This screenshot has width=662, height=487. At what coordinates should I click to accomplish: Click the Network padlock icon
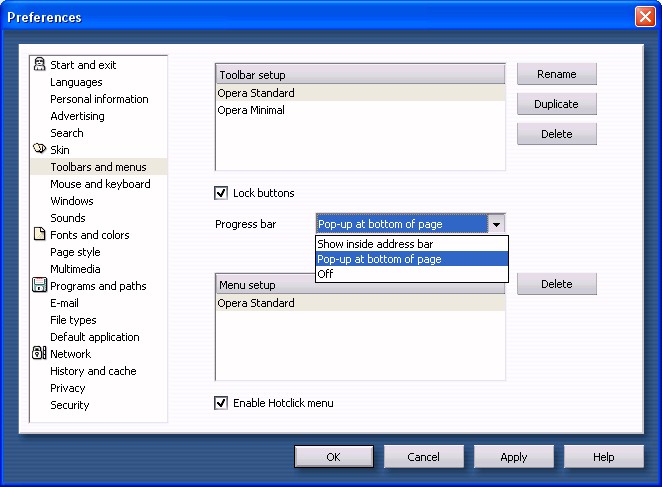coord(39,353)
